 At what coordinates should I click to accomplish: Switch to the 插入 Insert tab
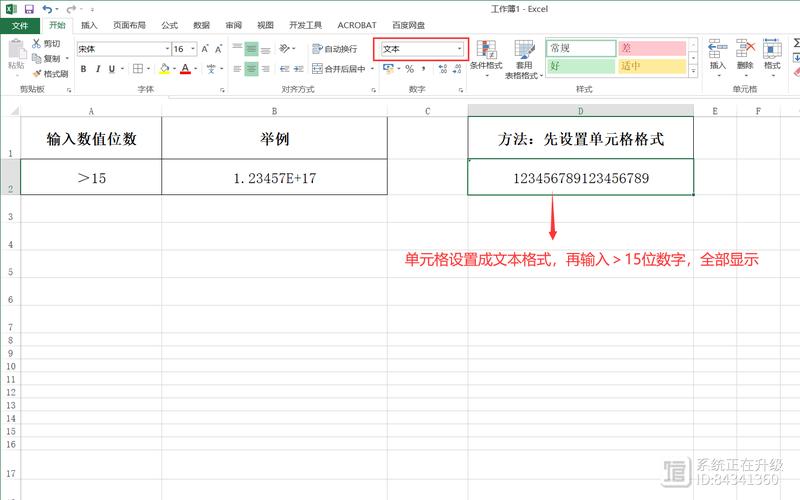click(89, 25)
